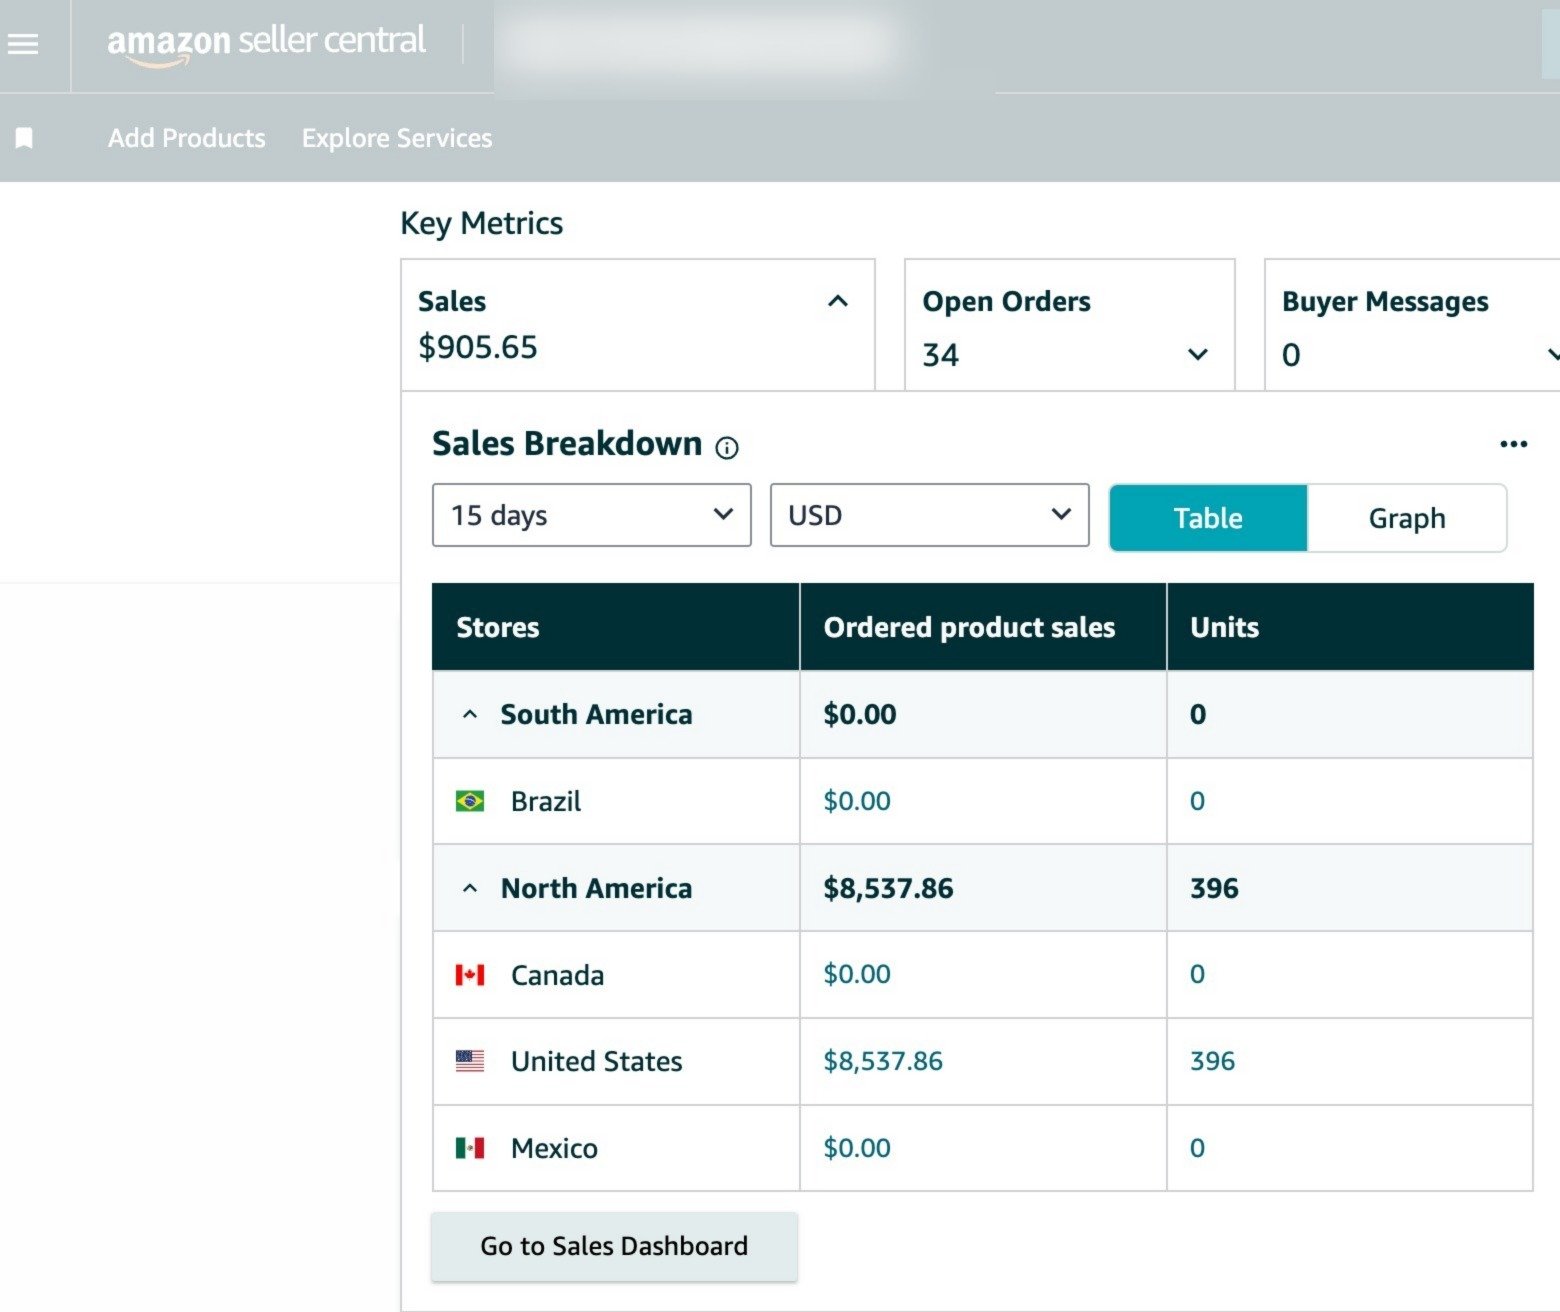Open the 15 days time range dropdown
Viewport: 1560px width, 1312px height.
tap(591, 515)
